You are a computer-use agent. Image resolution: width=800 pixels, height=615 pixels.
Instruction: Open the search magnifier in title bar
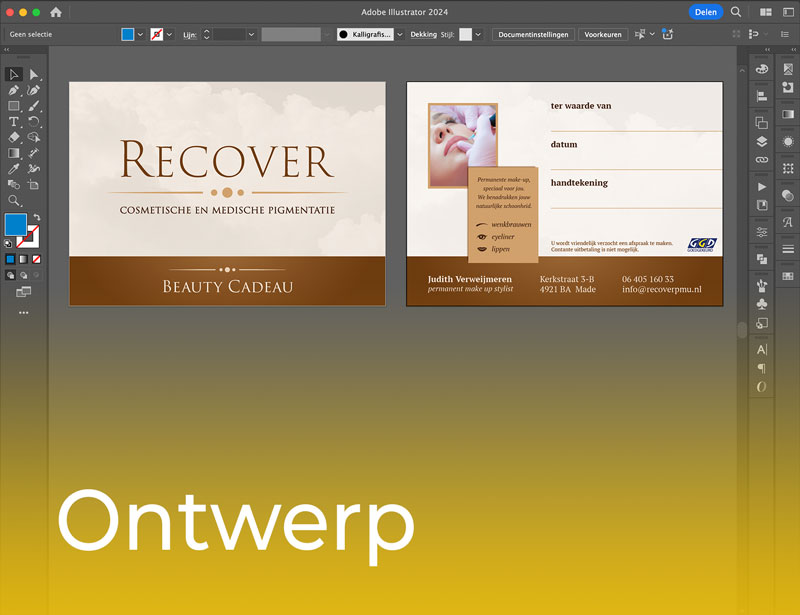click(x=736, y=12)
